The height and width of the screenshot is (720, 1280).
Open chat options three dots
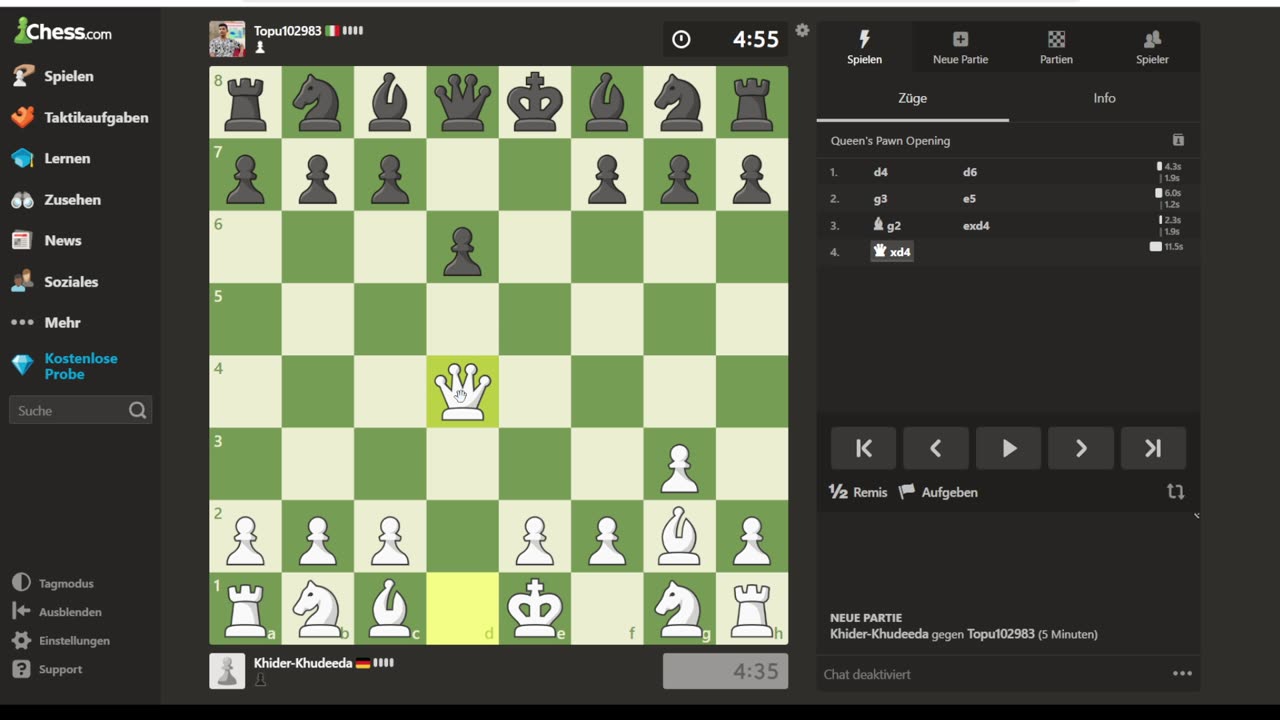[x=1182, y=674]
